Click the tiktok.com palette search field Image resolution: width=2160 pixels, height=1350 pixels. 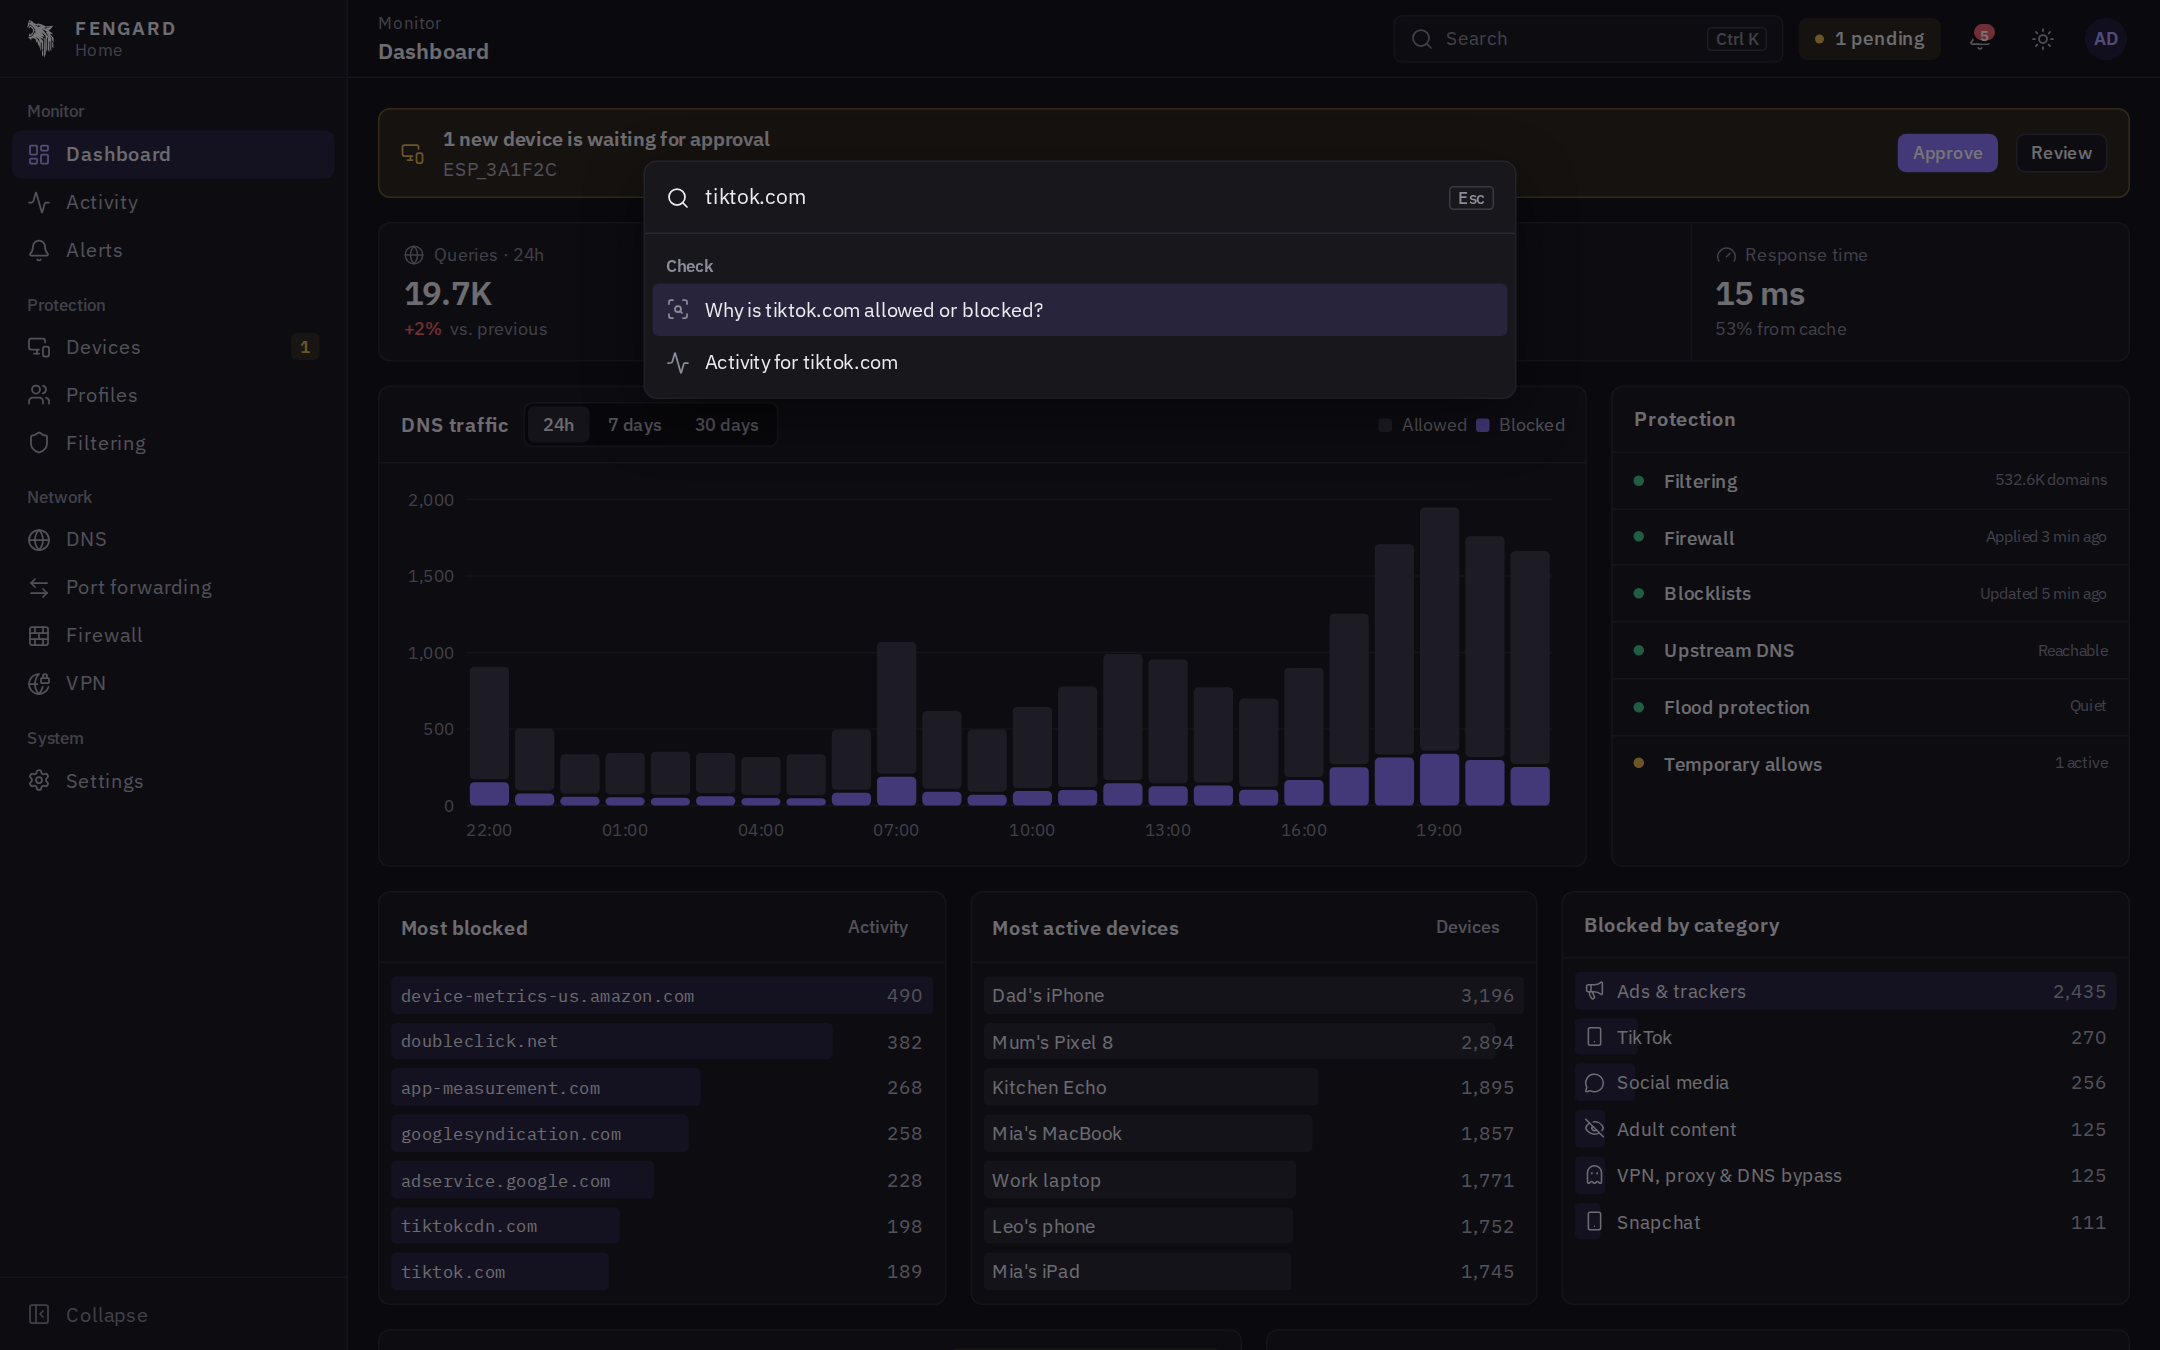coord(1070,198)
